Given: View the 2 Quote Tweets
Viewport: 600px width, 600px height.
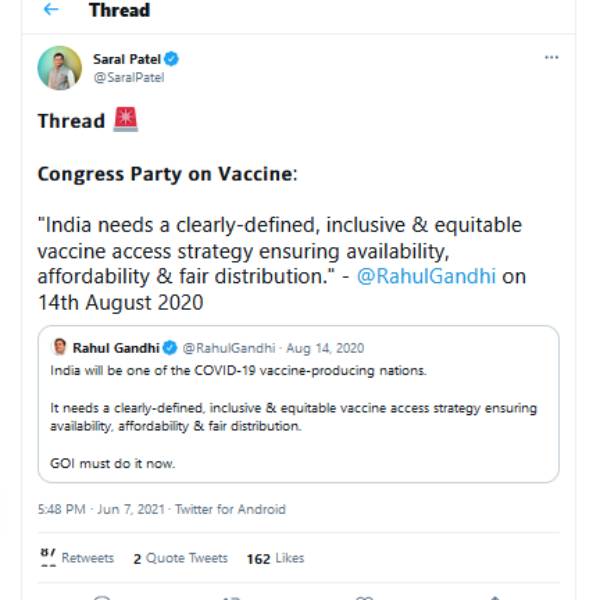Looking at the screenshot, I should (180, 558).
